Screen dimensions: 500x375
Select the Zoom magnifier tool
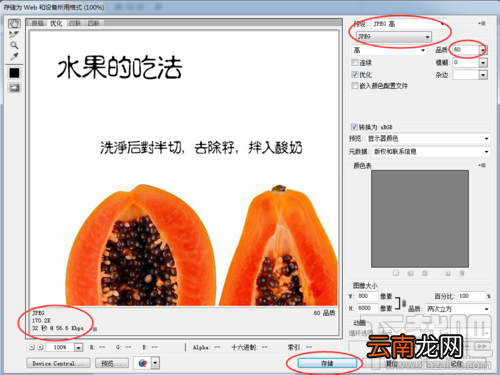click(x=14, y=45)
